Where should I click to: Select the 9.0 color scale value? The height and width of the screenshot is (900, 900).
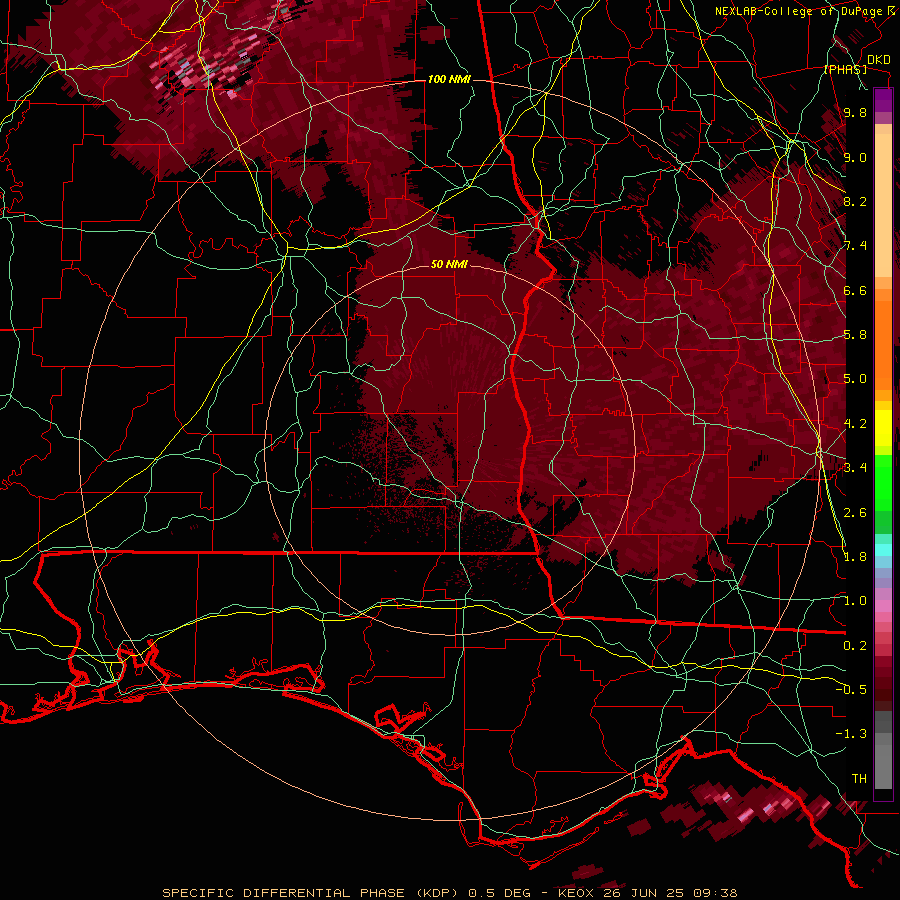coord(855,157)
